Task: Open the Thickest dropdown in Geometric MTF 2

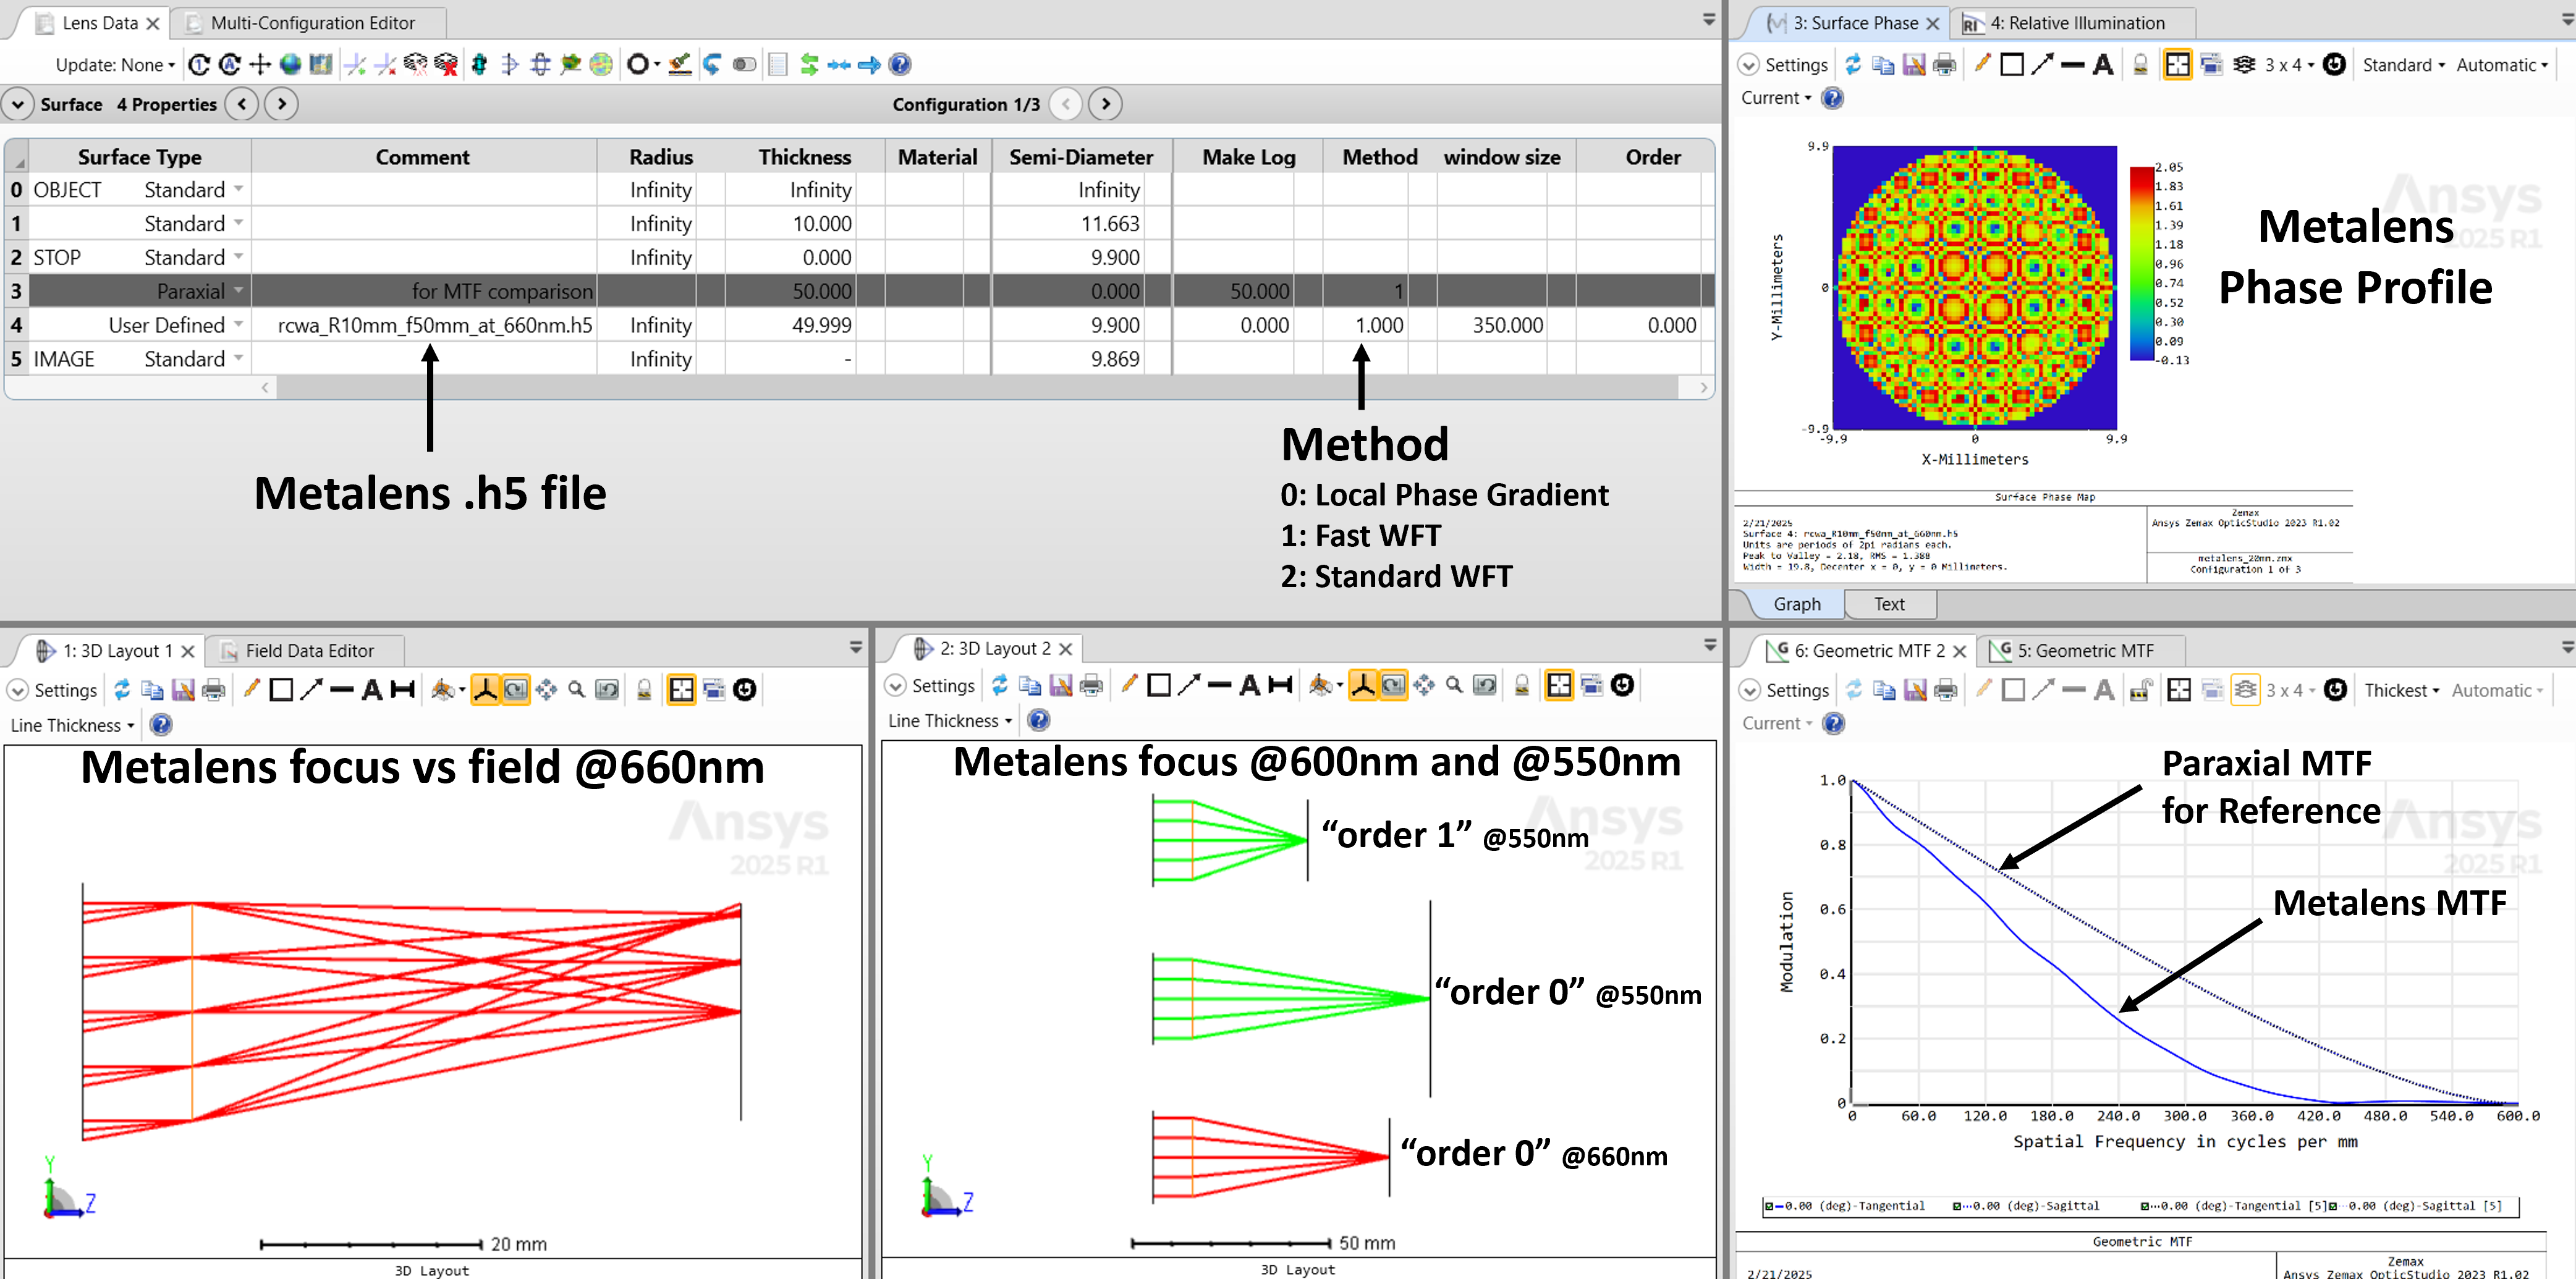Action: pos(2401,690)
